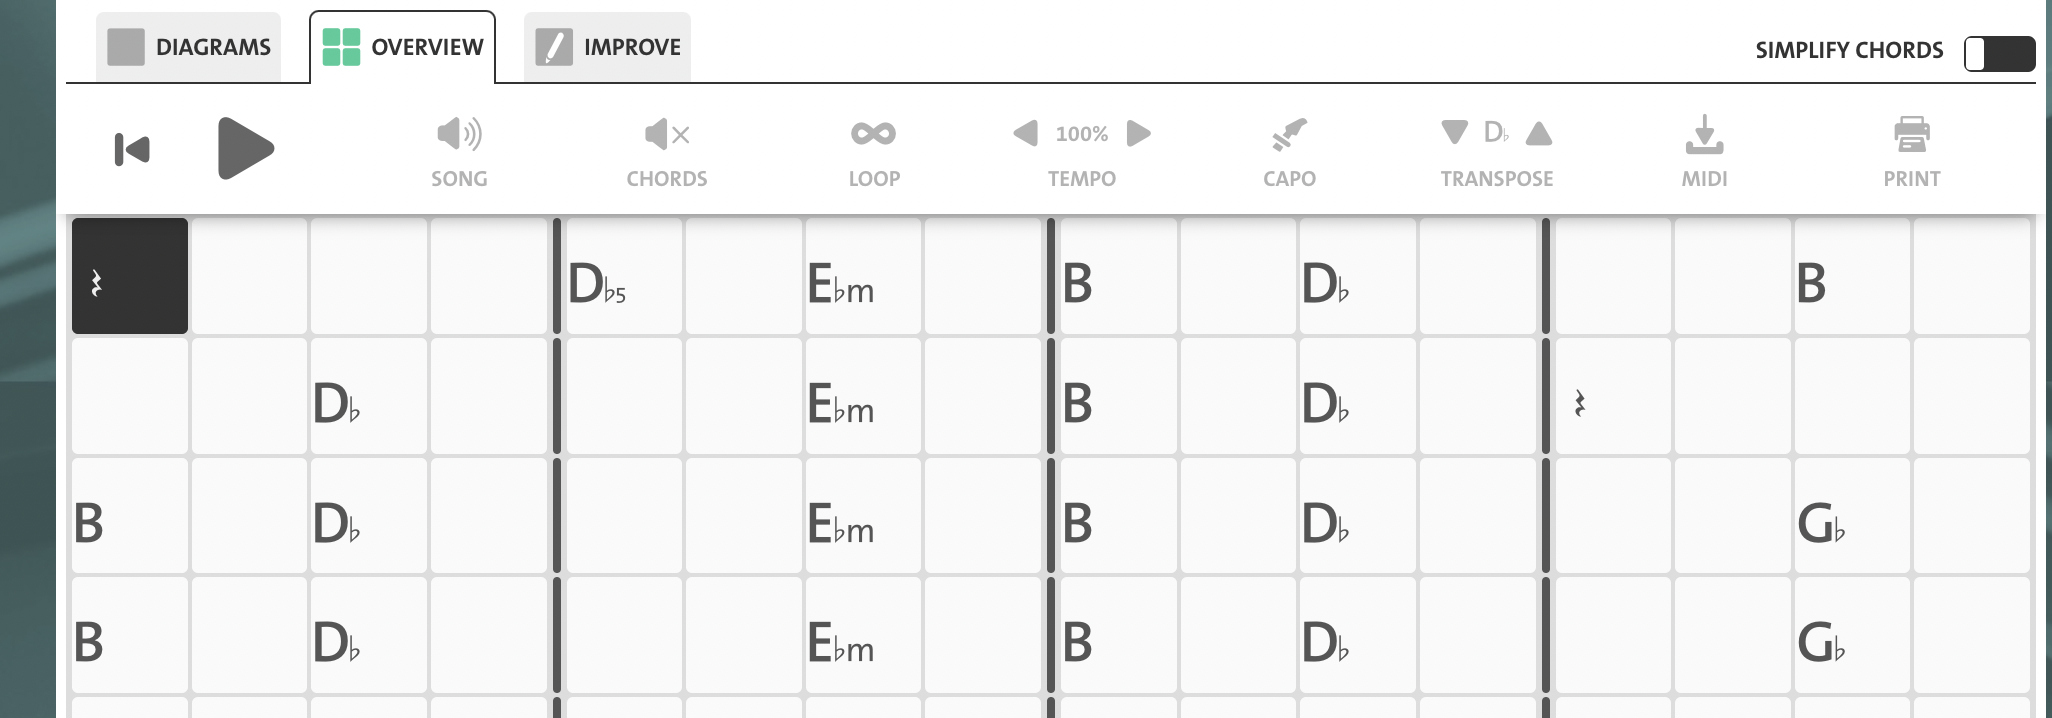Select the third-row G♭ chord cell
This screenshot has width=2052, height=718.
[x=1851, y=516]
